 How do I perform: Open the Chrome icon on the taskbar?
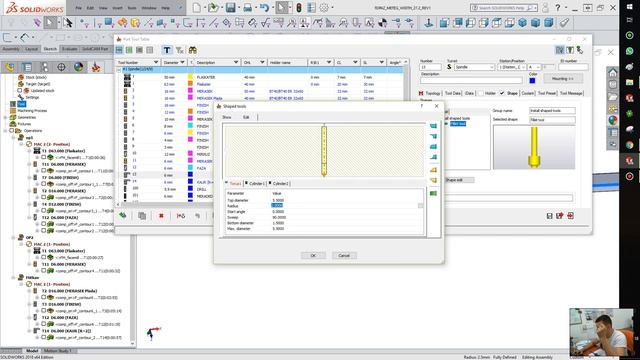click(x=629, y=145)
